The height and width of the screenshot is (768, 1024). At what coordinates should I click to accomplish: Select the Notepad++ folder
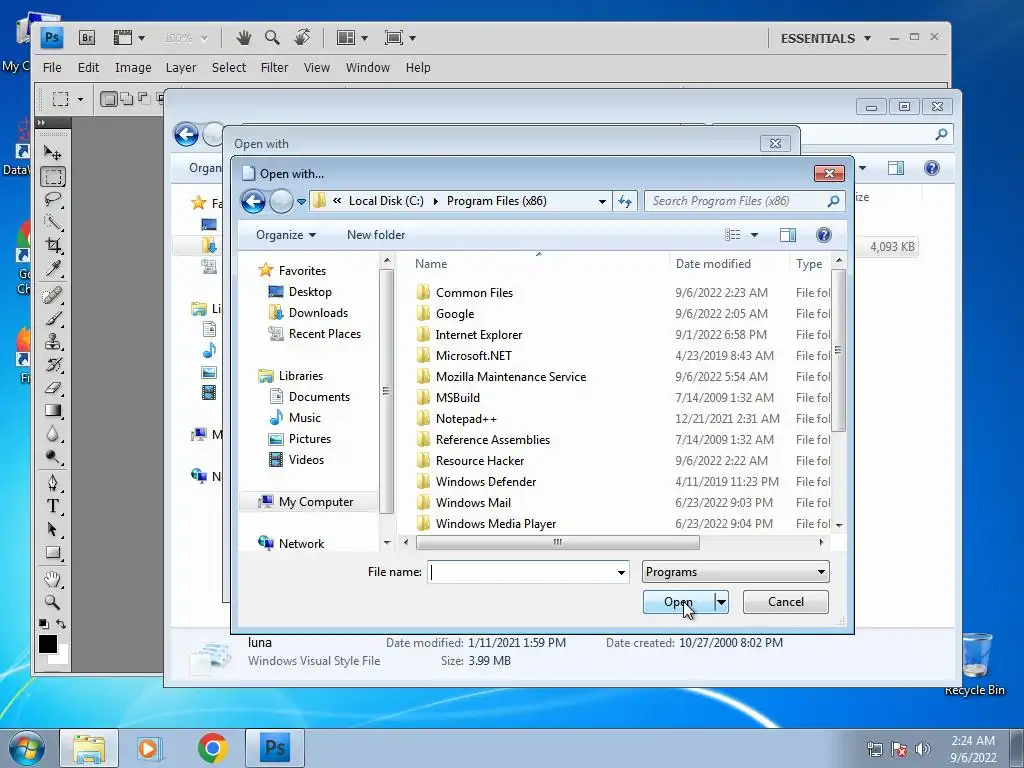tap(466, 419)
